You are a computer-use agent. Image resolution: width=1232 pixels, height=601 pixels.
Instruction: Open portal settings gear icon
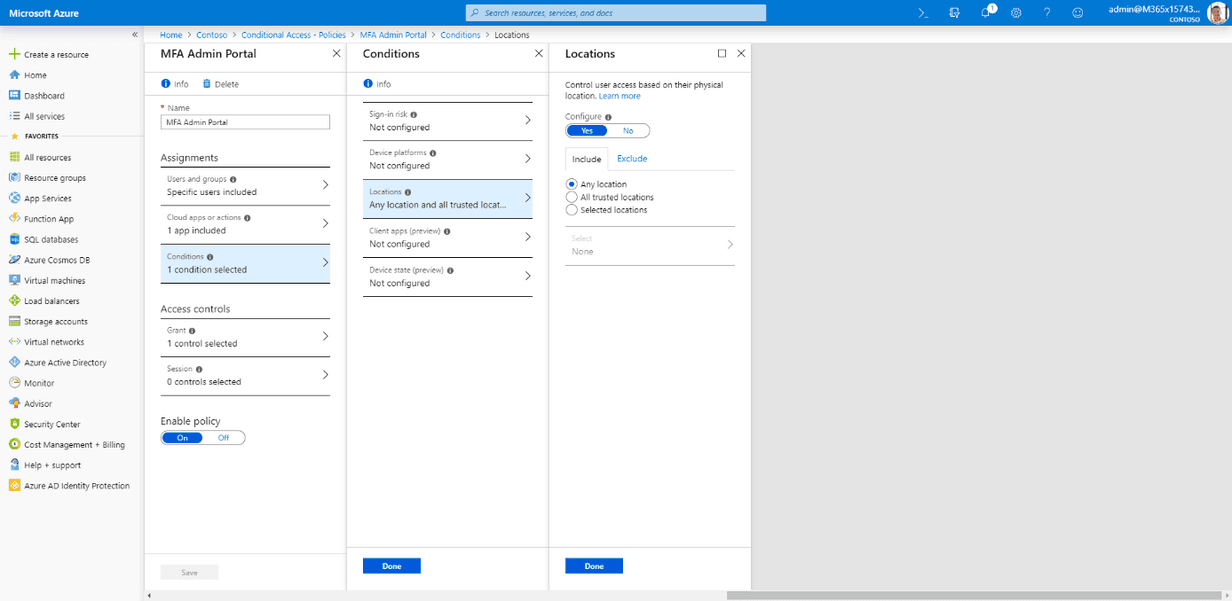[x=1016, y=13]
